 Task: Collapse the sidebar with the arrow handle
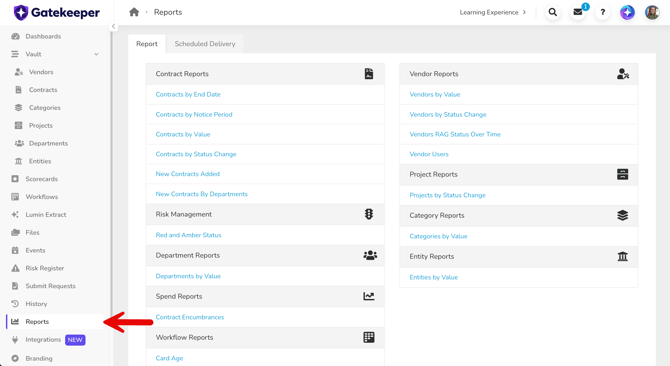(113, 26)
